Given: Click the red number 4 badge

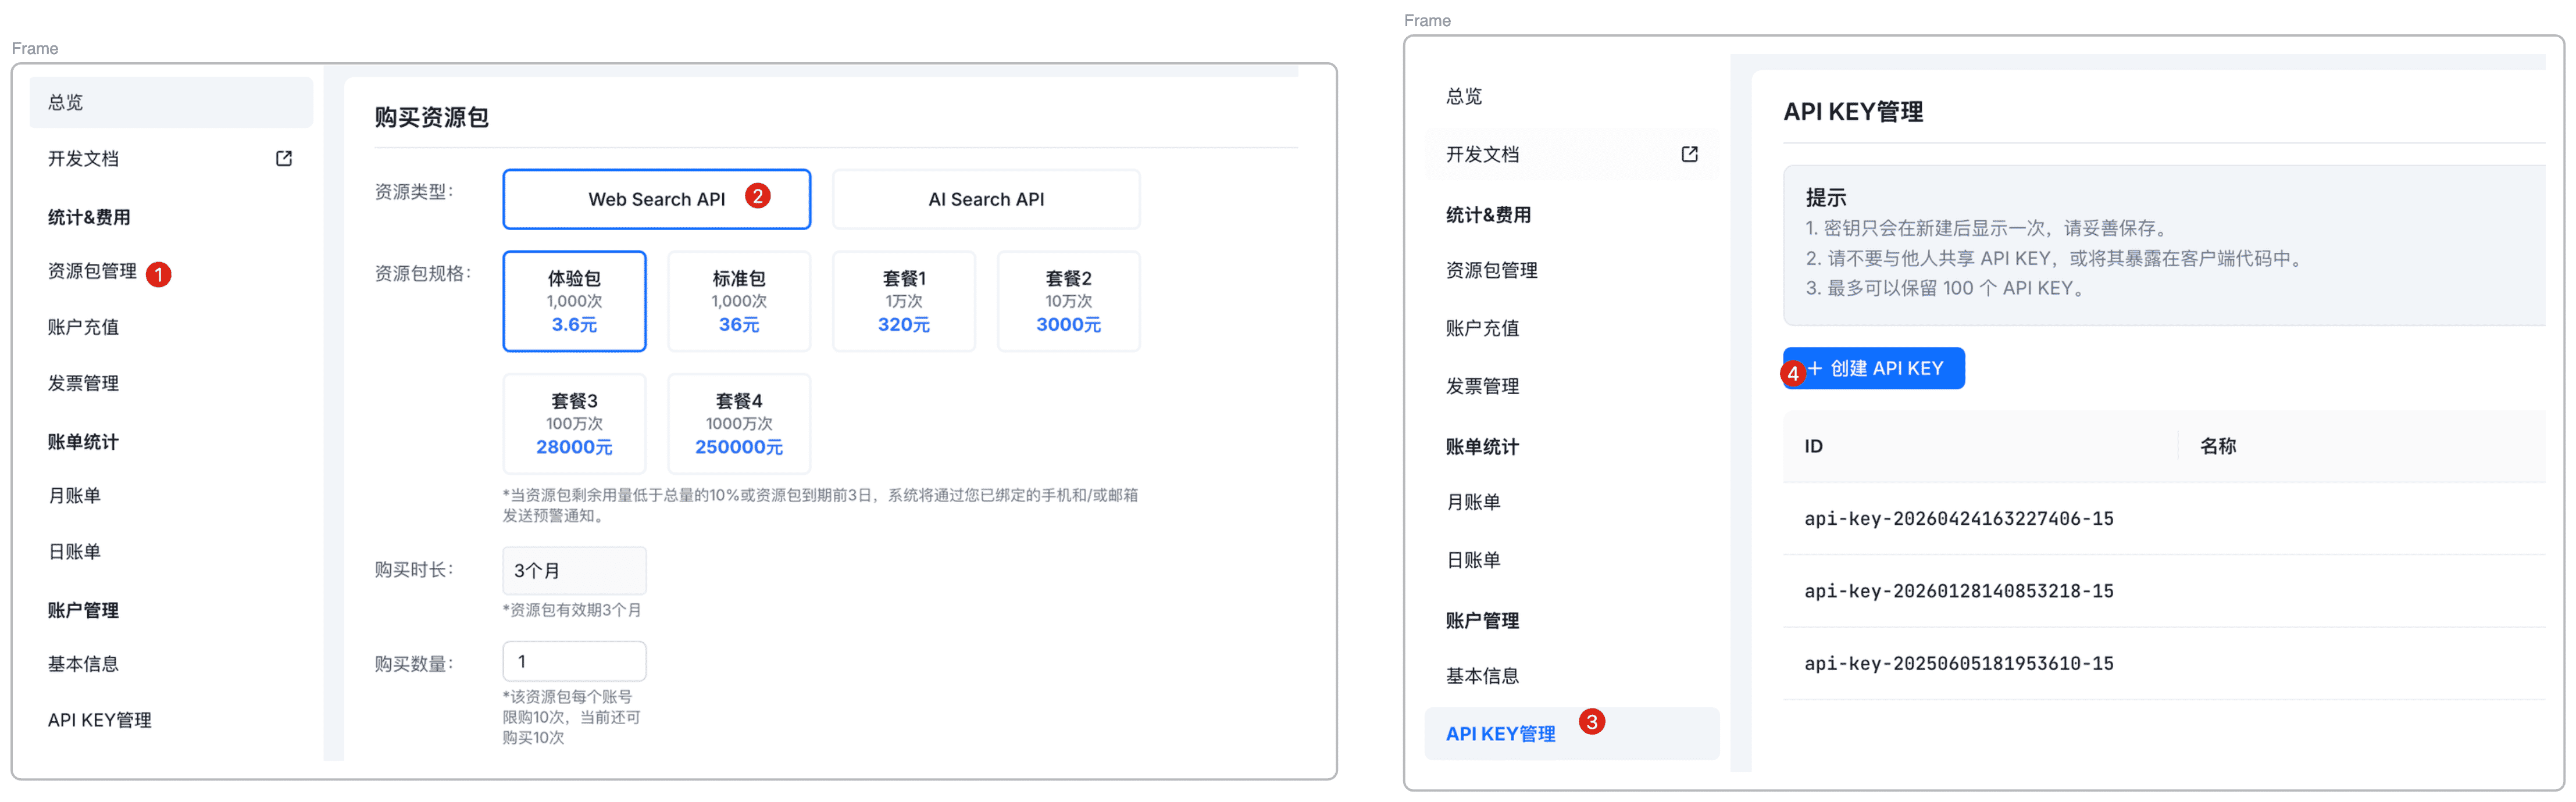Looking at the screenshot, I should point(1792,373).
